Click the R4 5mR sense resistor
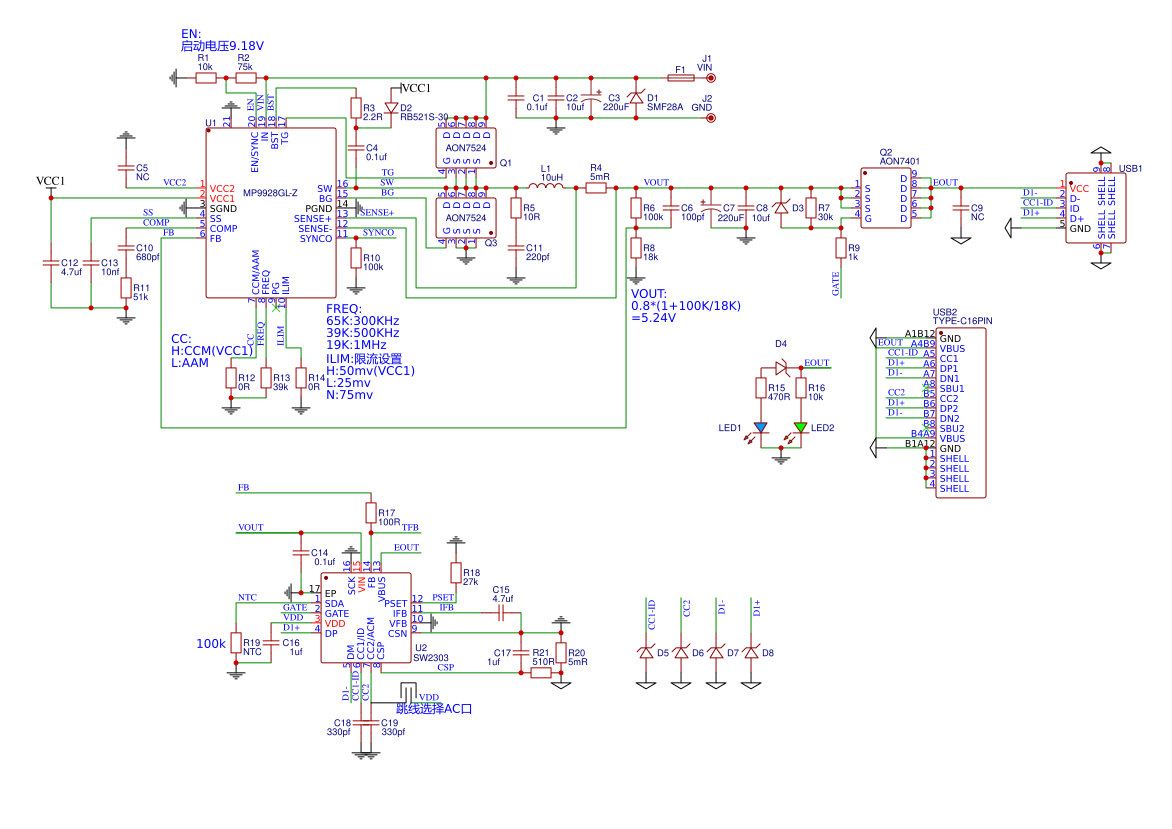The width and height of the screenshot is (1172, 829). (x=596, y=187)
